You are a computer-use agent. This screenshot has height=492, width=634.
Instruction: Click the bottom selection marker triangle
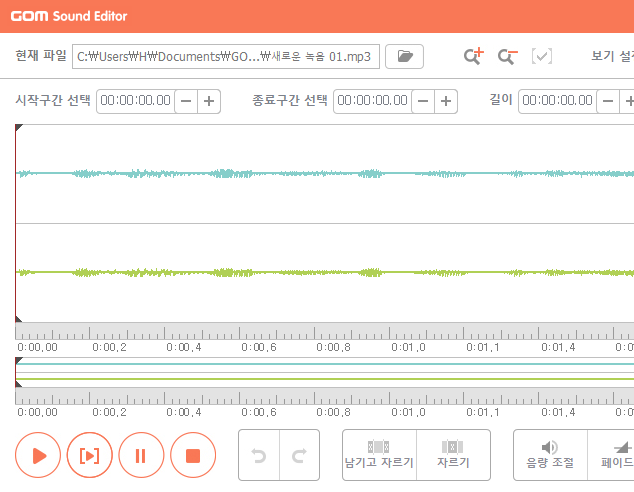[x=18, y=319]
